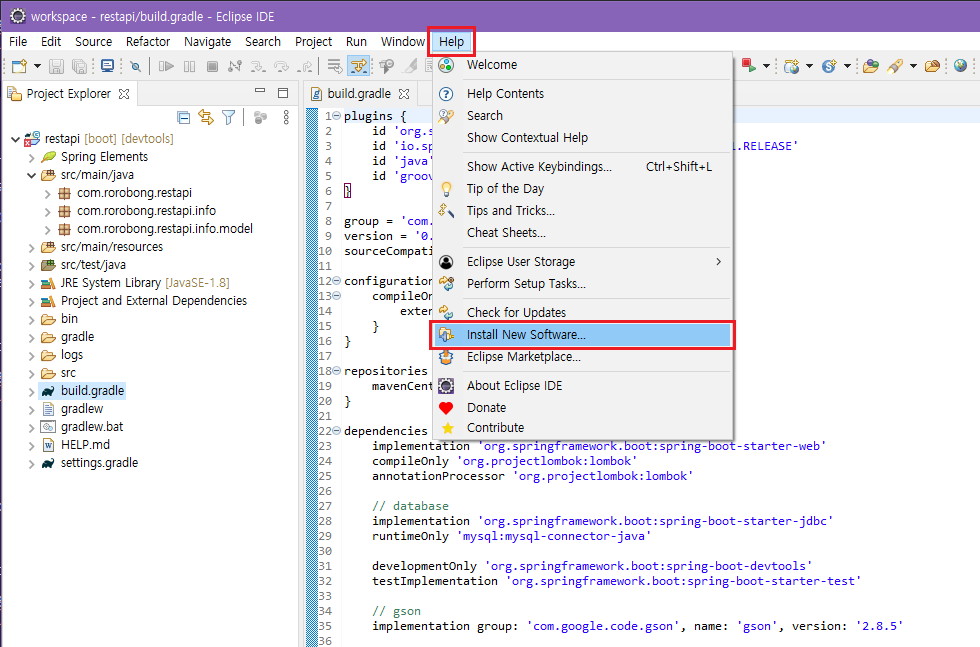Screen dimensions: 980x647
Task: Click the Resume debug icon
Action: pyautogui.click(x=166, y=66)
